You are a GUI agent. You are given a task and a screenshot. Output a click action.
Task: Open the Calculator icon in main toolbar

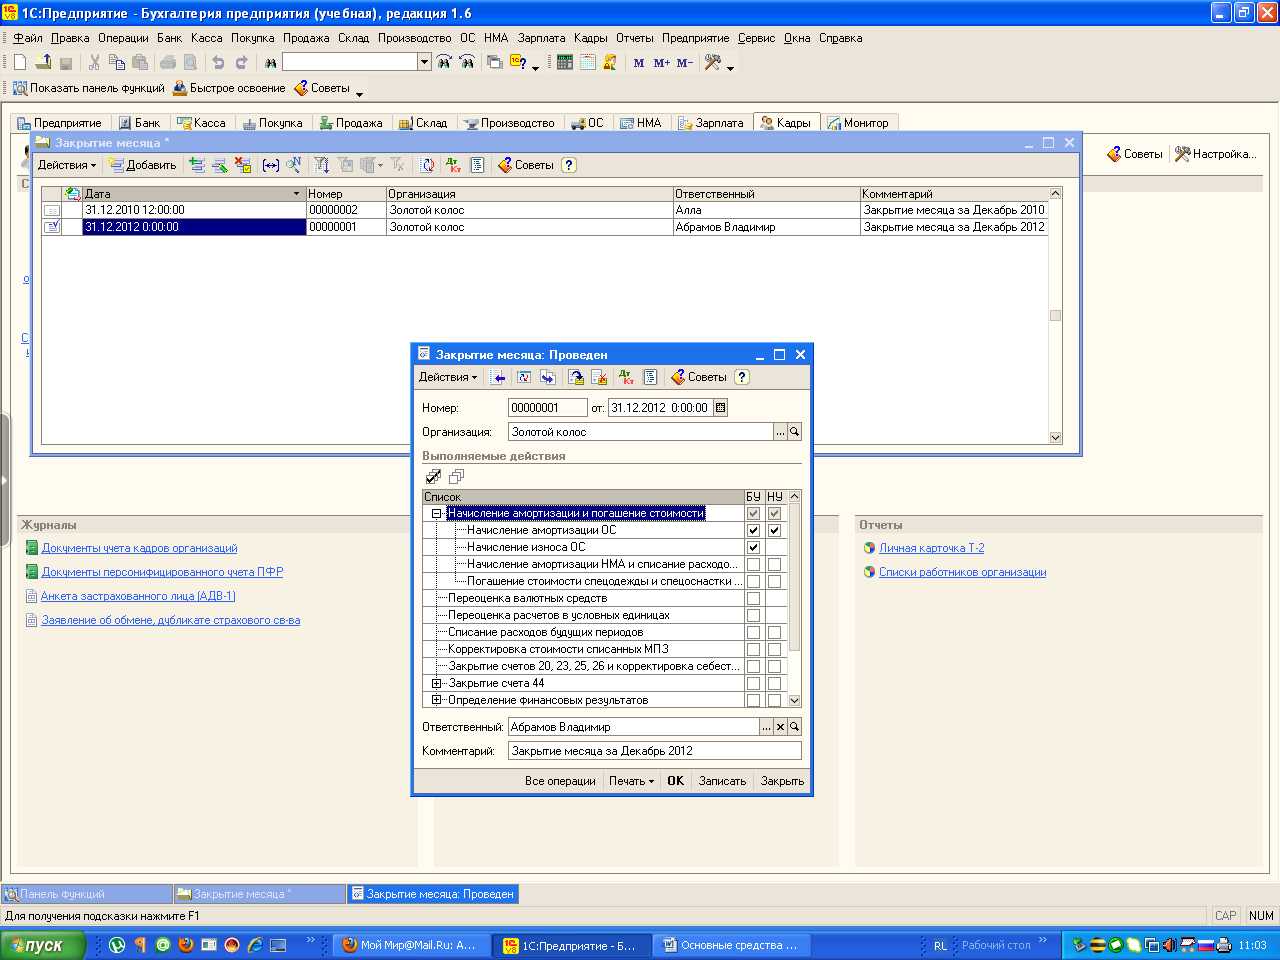pos(565,62)
